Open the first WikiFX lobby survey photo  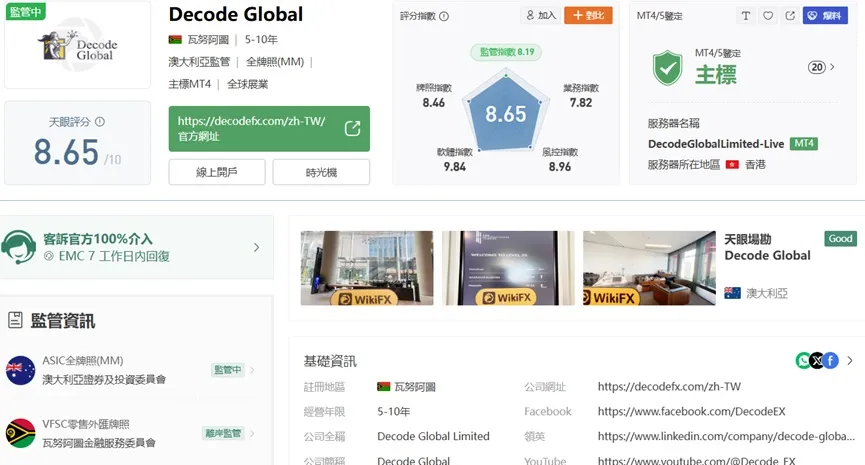click(x=367, y=268)
